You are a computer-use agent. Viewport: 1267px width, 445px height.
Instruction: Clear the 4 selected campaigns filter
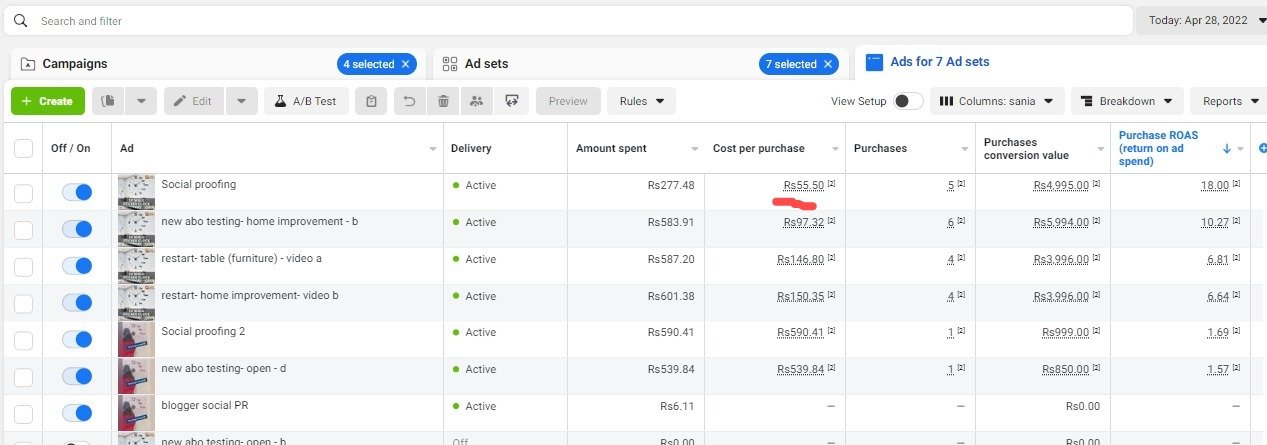pos(405,64)
